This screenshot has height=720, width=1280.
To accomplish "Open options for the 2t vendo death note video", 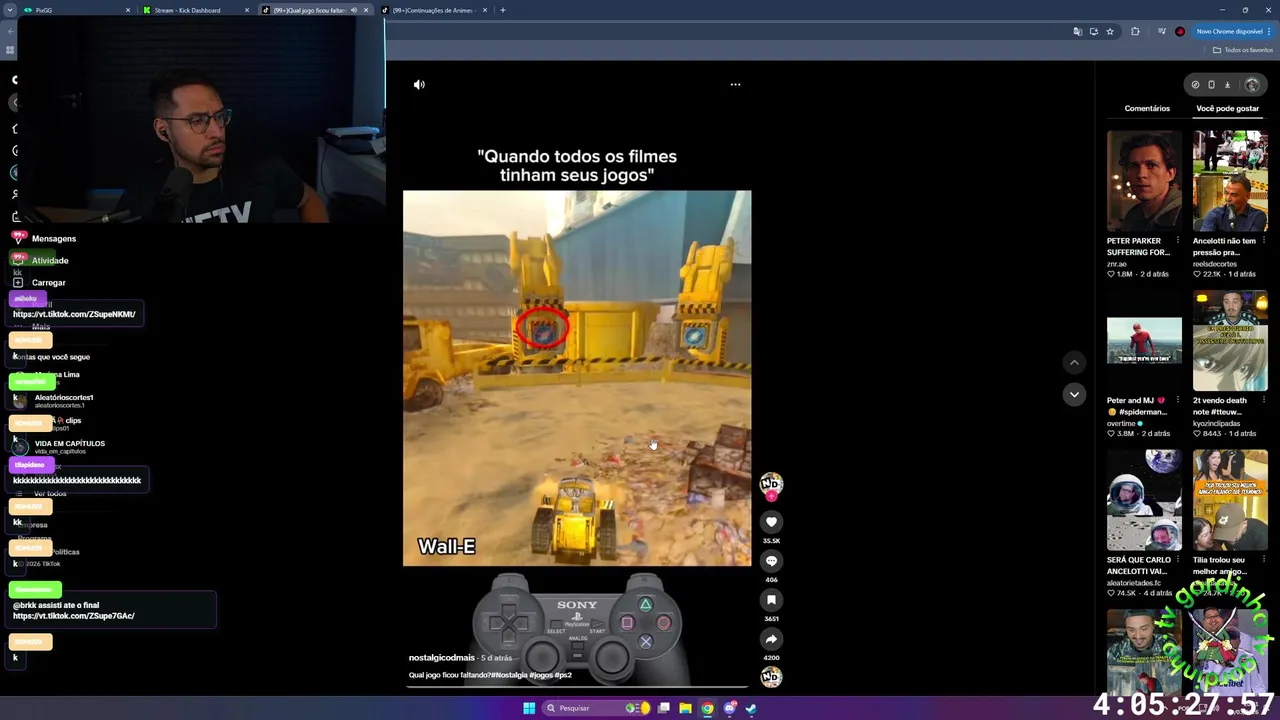I will pos(1263,400).
